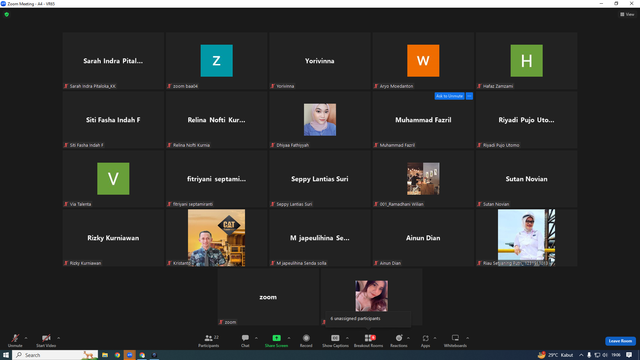This screenshot has width=640, height=360.
Task: Open audio options arrow beside Unmute
Action: (x=26, y=338)
